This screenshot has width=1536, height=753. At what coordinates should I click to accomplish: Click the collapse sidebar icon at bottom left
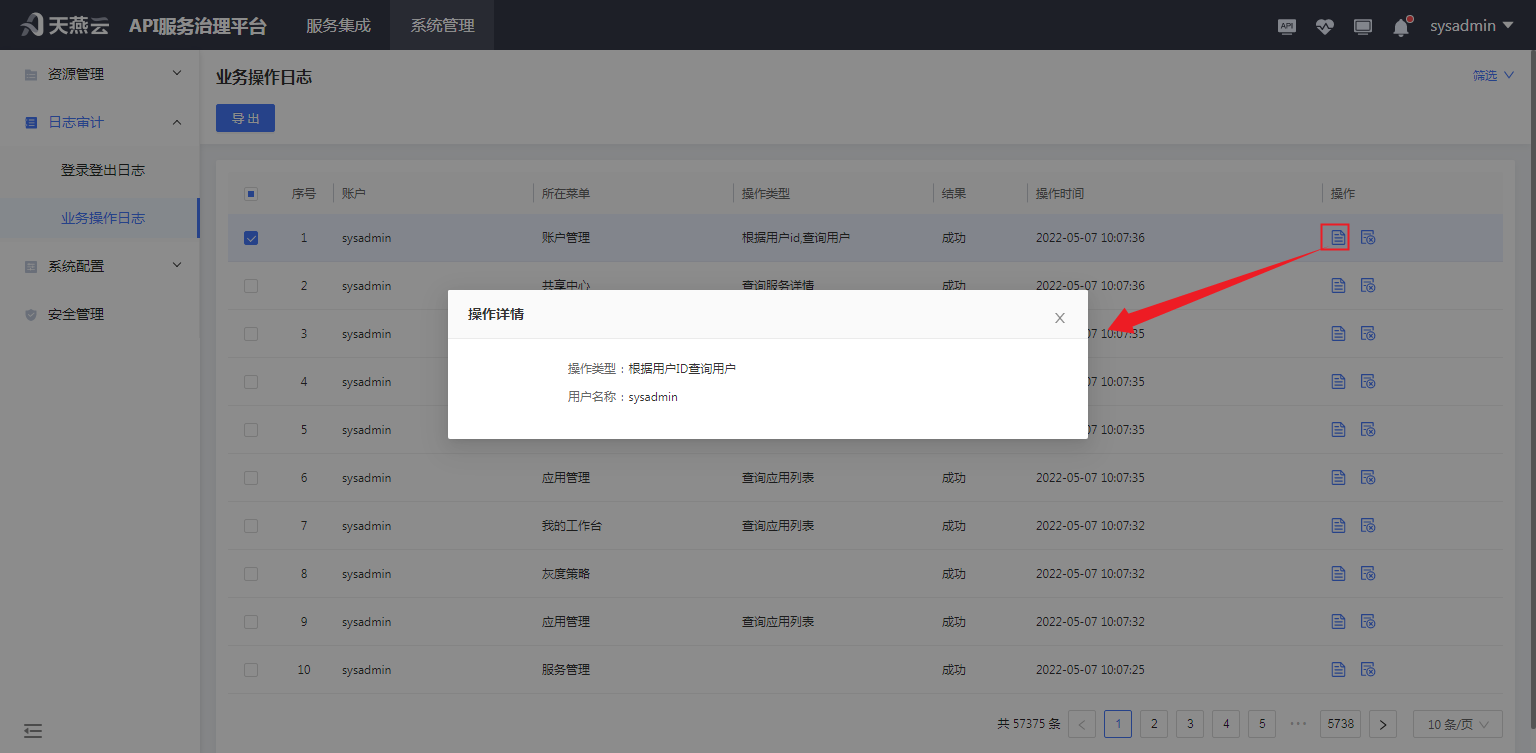pos(33,731)
